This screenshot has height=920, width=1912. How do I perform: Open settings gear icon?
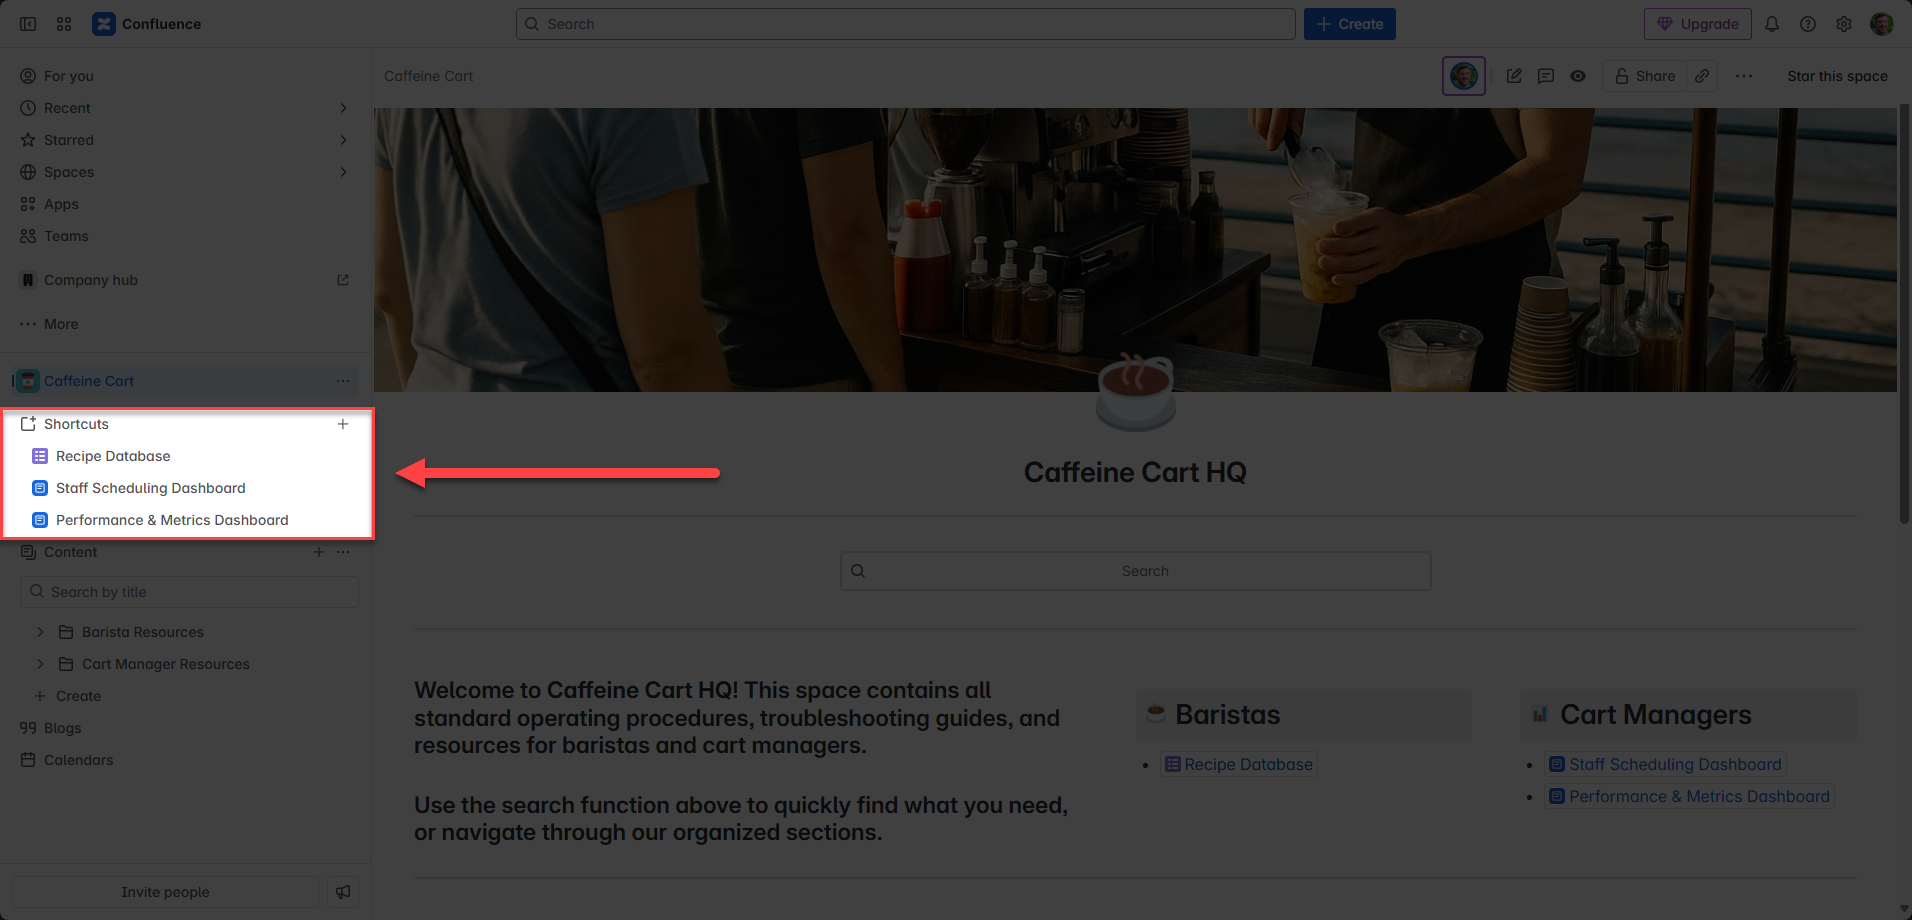(1844, 24)
